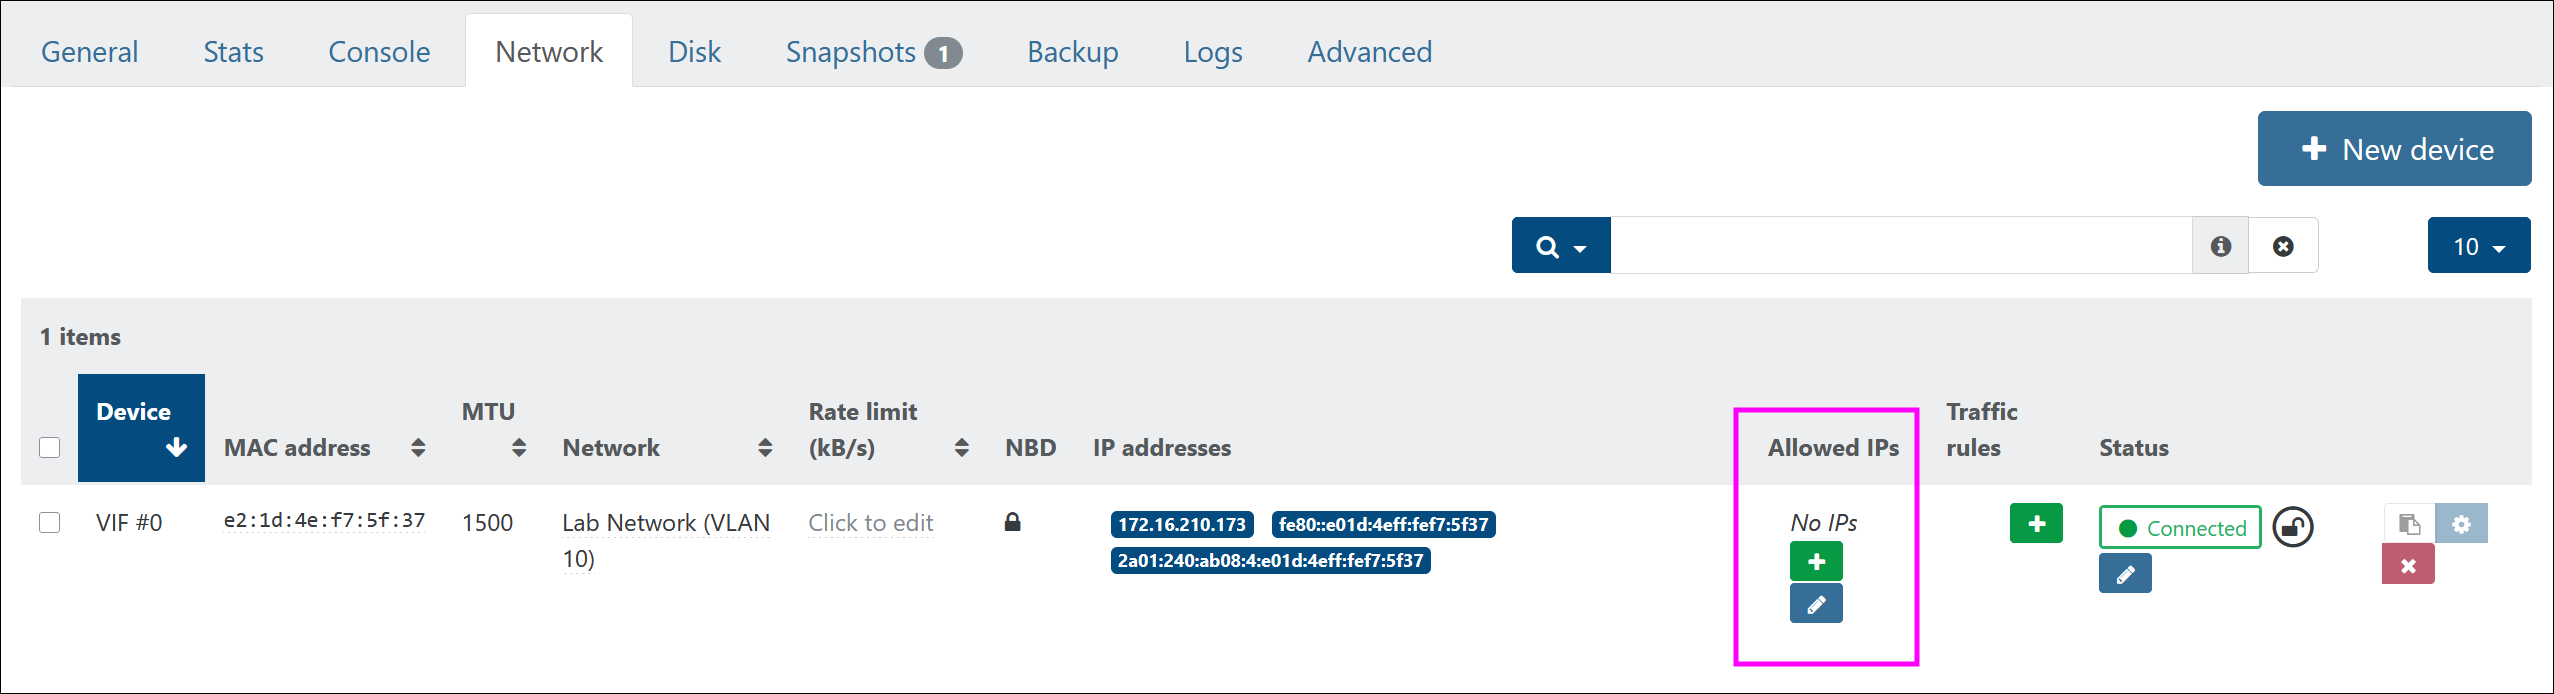Edit VIF status with pencil icon
This screenshot has width=2554, height=694.
point(2125,574)
